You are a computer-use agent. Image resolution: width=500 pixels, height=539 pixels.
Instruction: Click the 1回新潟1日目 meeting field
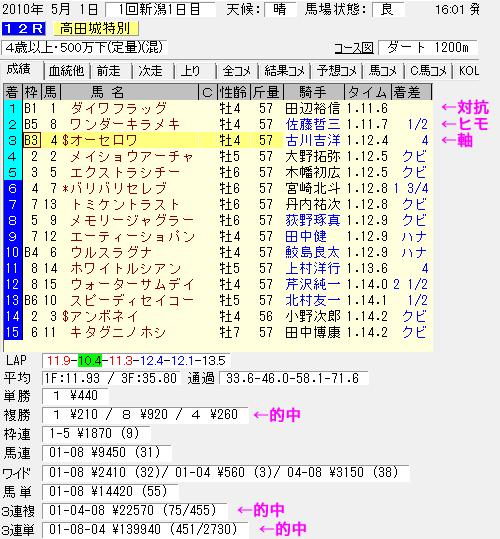[160, 10]
